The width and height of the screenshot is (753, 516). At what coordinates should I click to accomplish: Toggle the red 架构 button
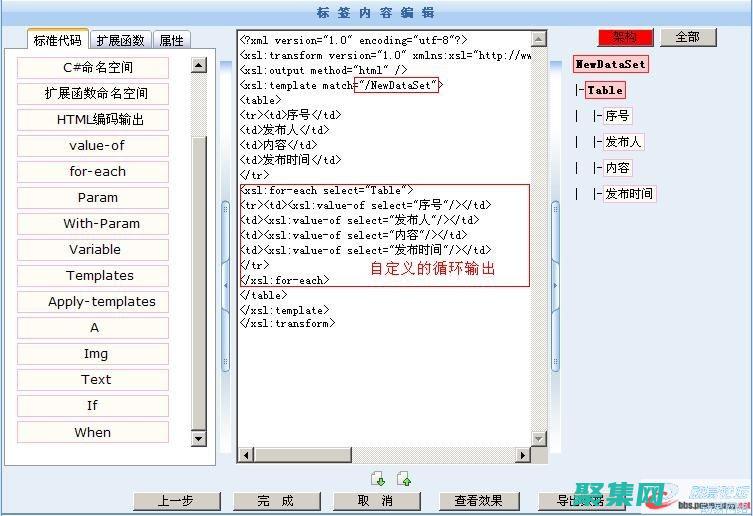[x=625, y=37]
